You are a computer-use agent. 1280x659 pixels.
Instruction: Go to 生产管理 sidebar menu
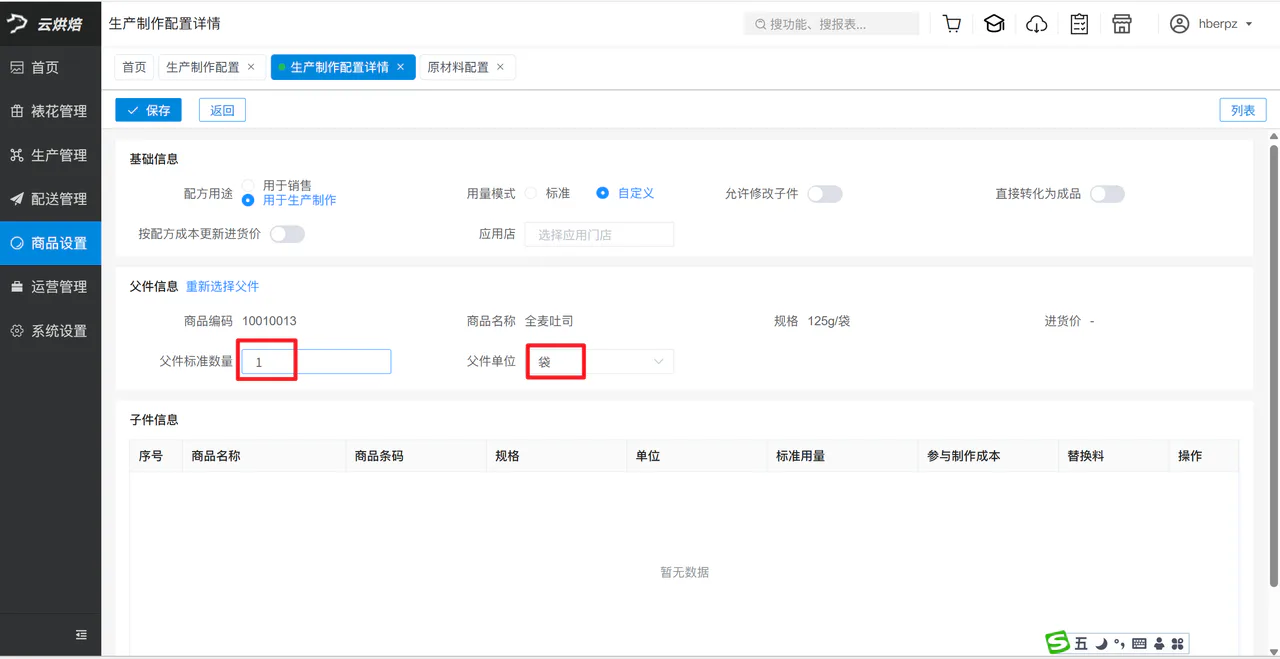pos(50,155)
